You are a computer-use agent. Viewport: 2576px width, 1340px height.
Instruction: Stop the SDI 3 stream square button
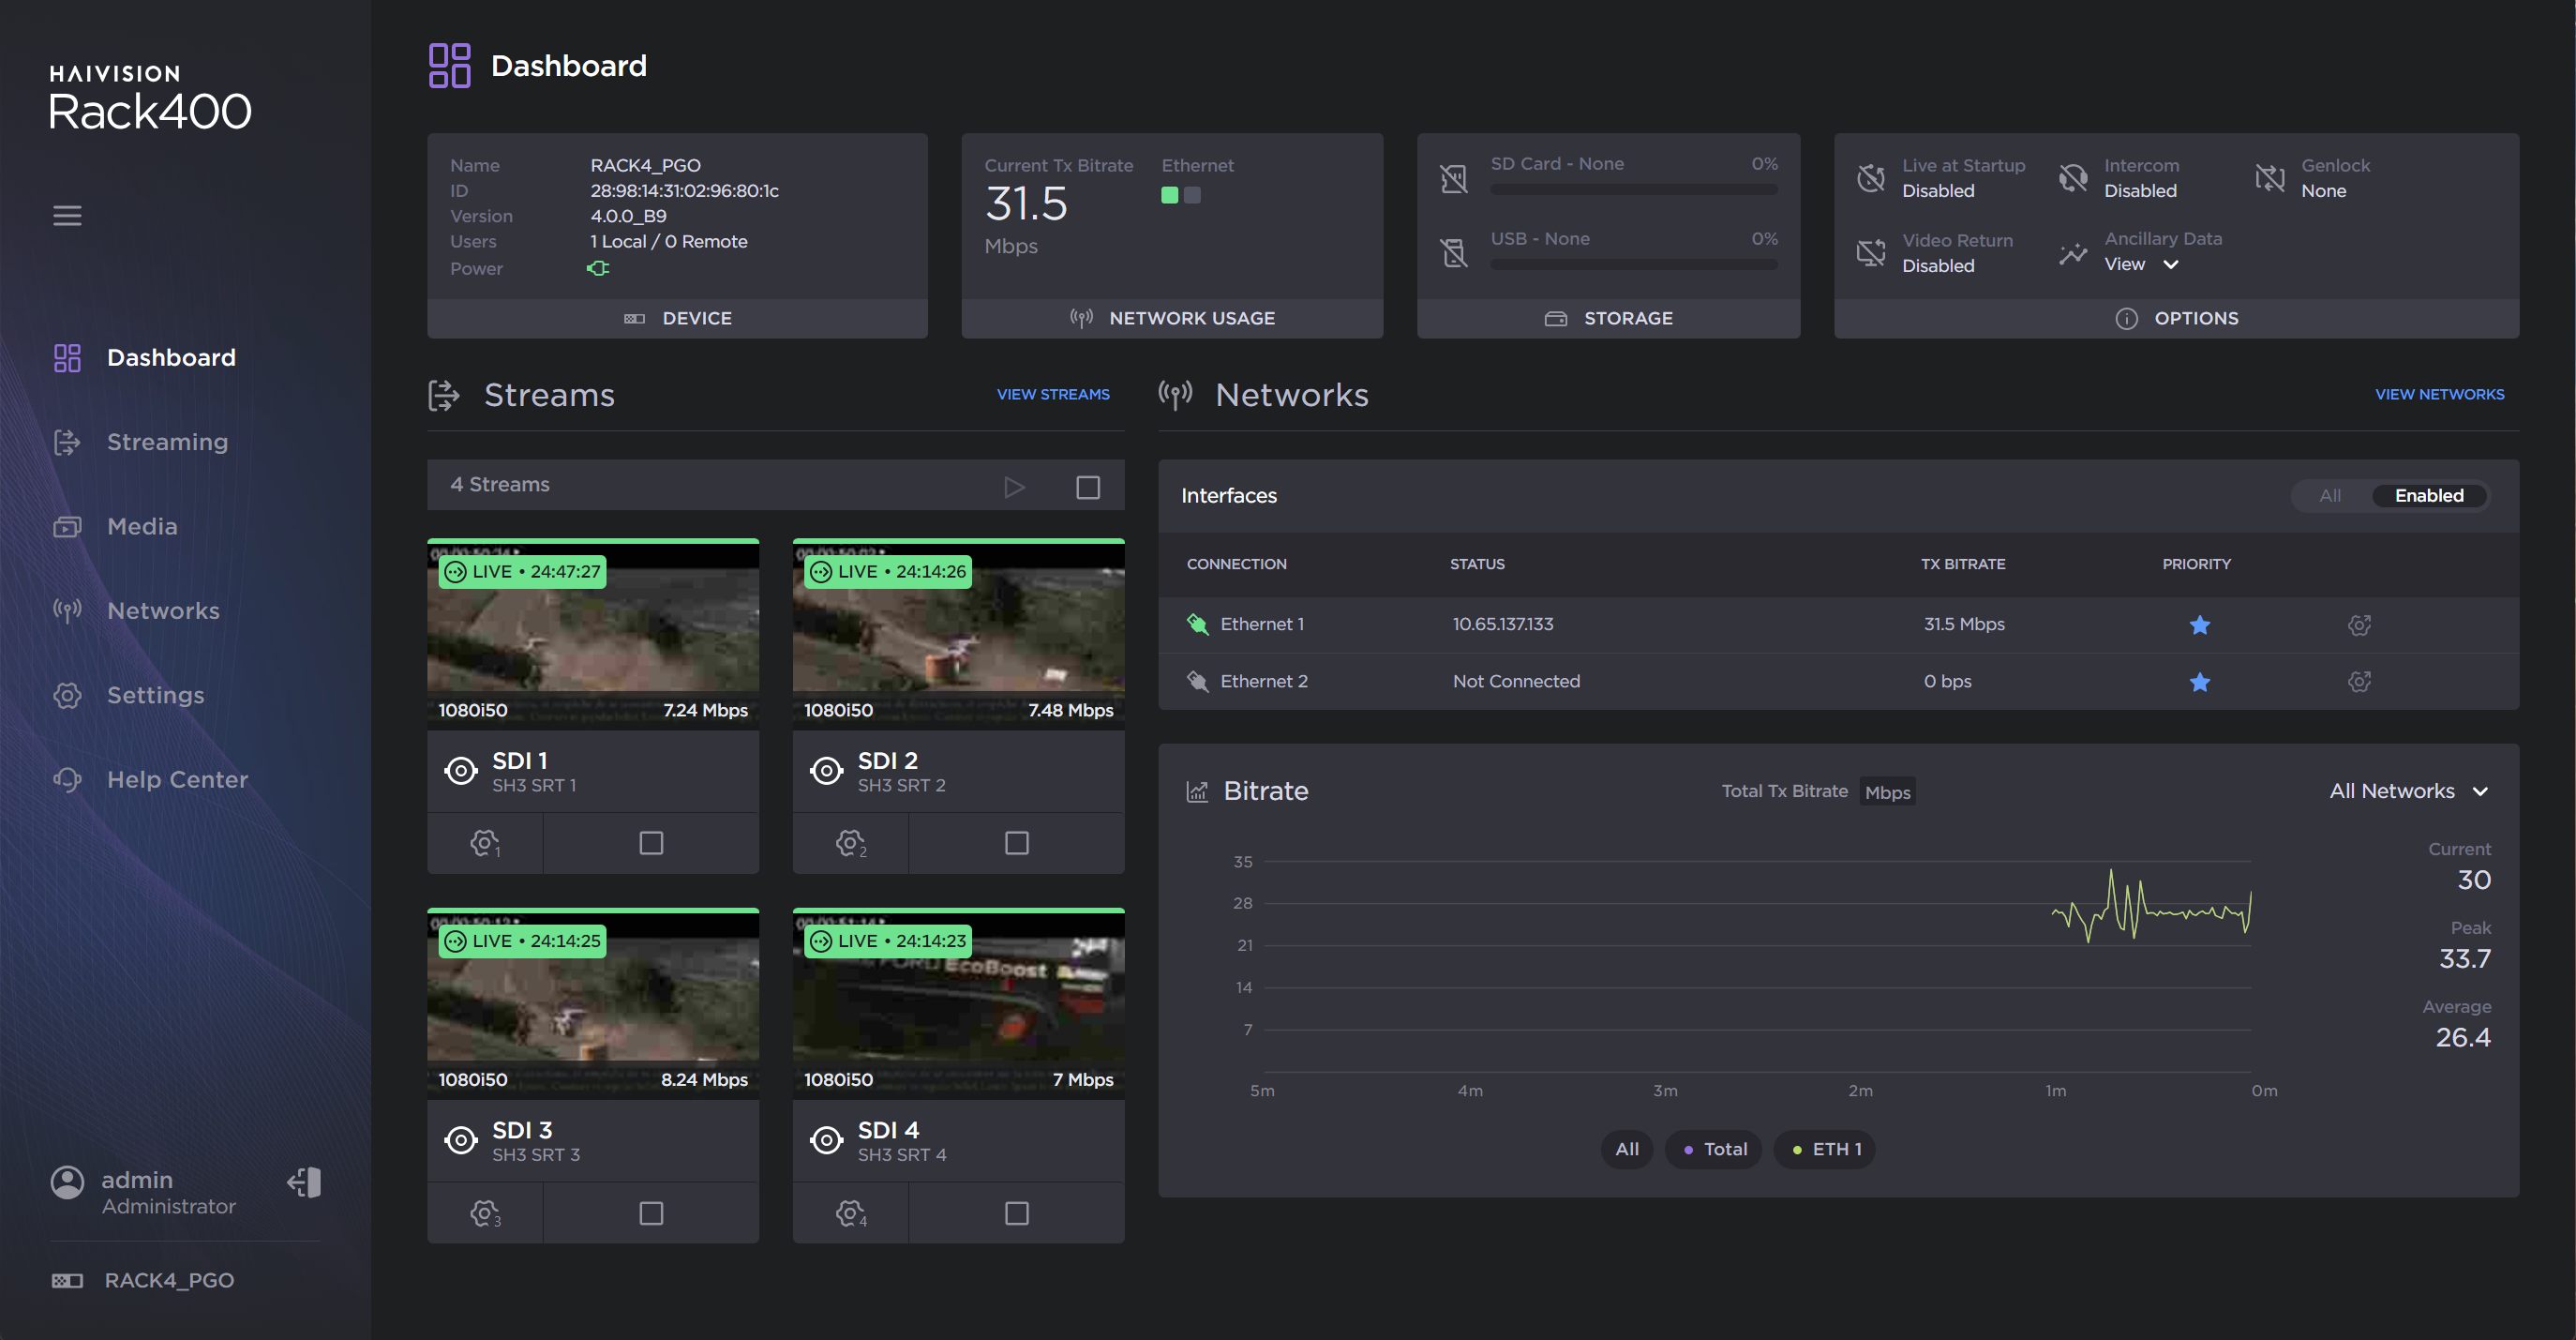click(651, 1213)
